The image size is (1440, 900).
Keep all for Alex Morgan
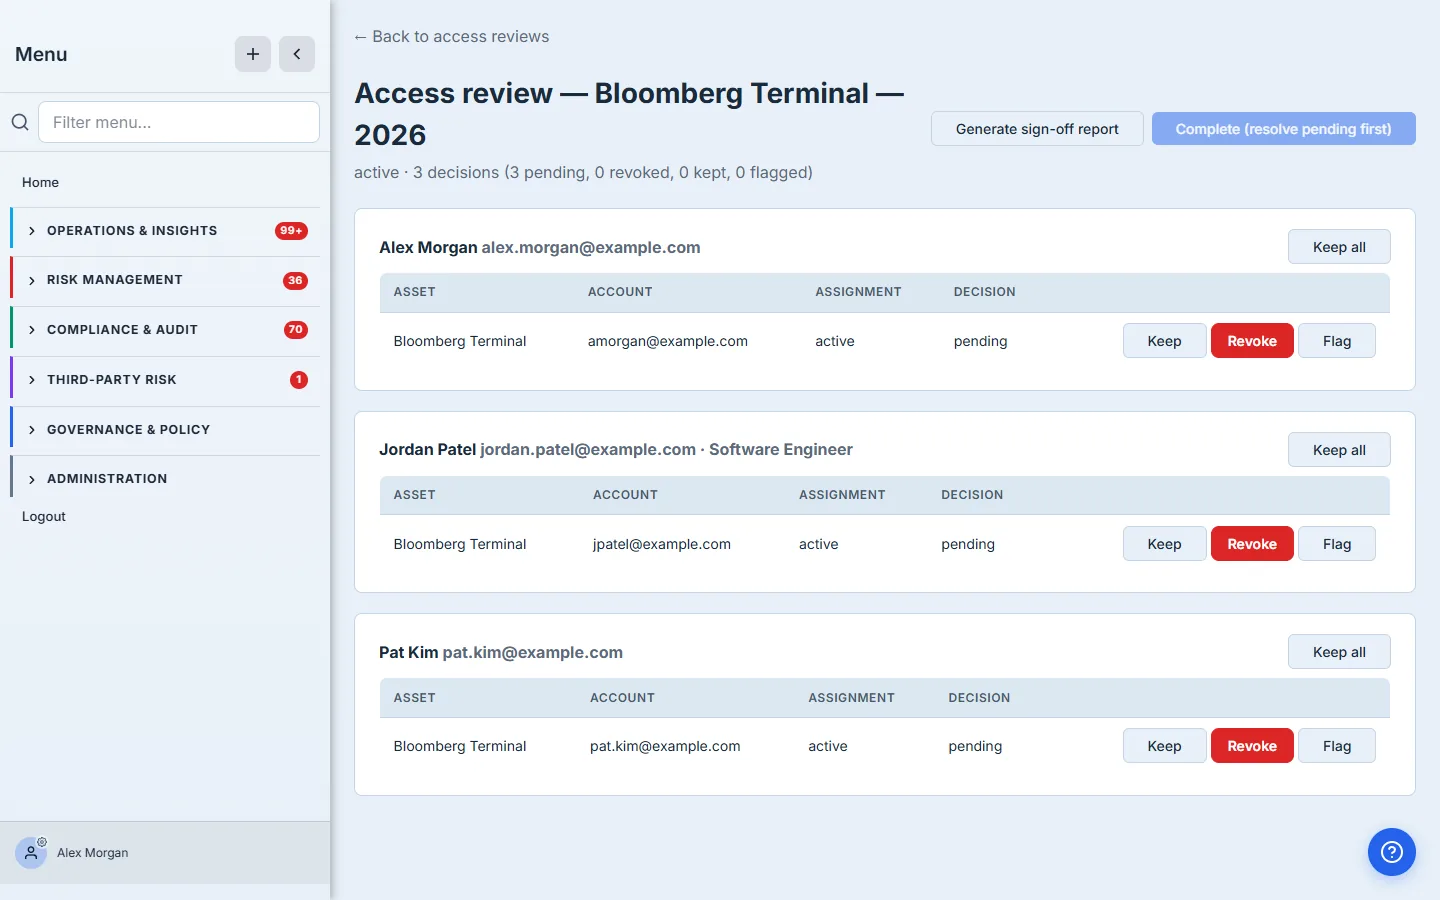tap(1339, 247)
